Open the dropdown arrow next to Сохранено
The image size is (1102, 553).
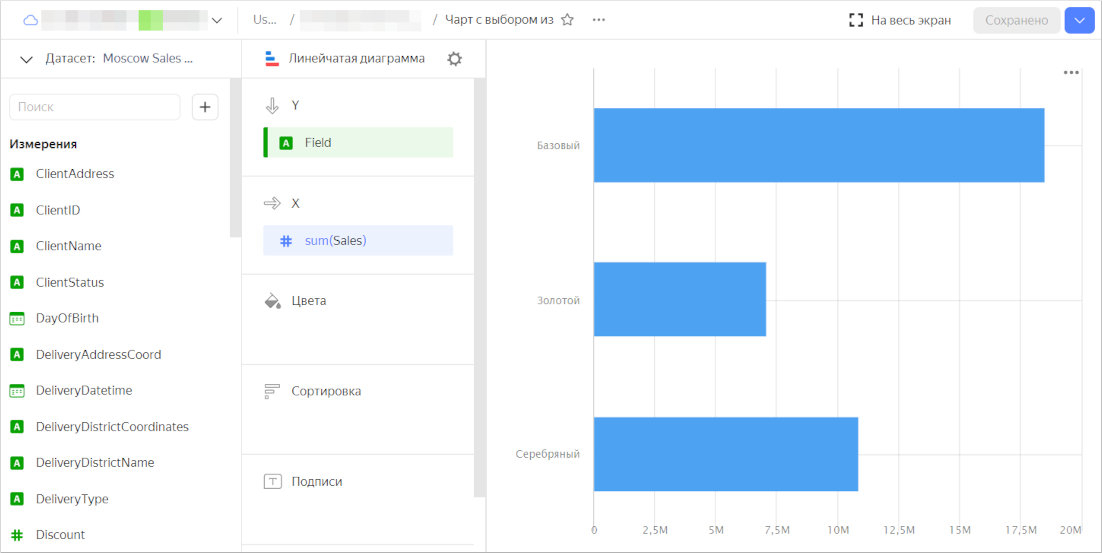click(1079, 20)
